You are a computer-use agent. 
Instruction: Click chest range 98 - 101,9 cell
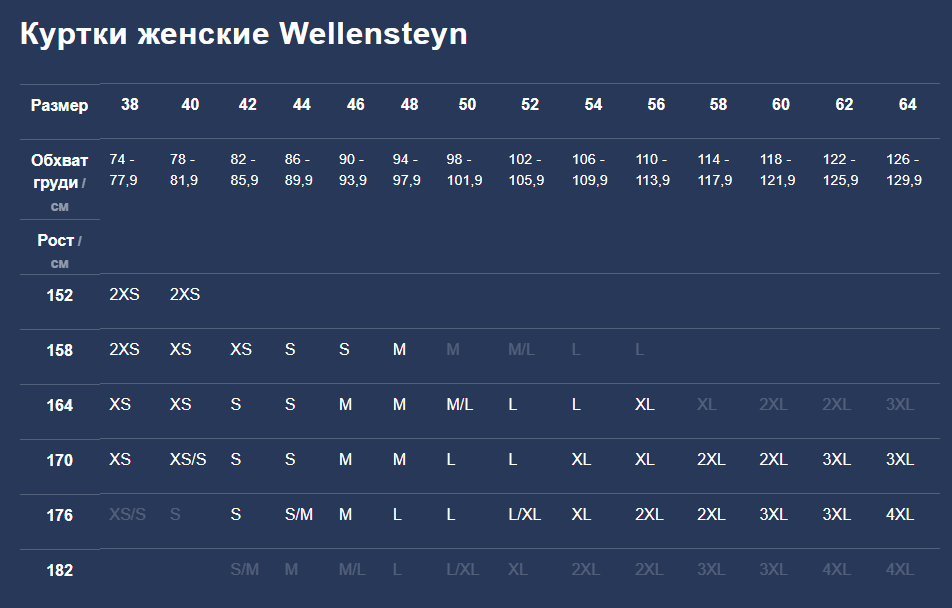coord(464,169)
